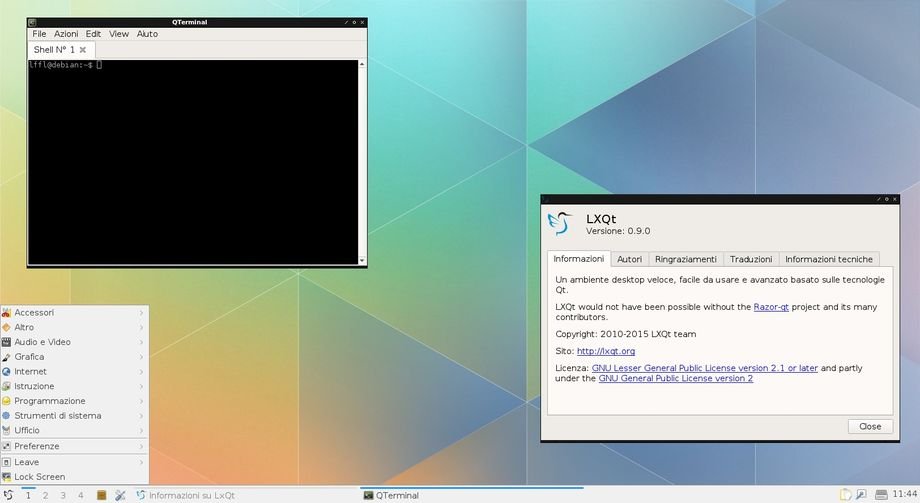Switch to virtual desktop 3
Viewport: 920px width, 503px height.
(x=63, y=495)
